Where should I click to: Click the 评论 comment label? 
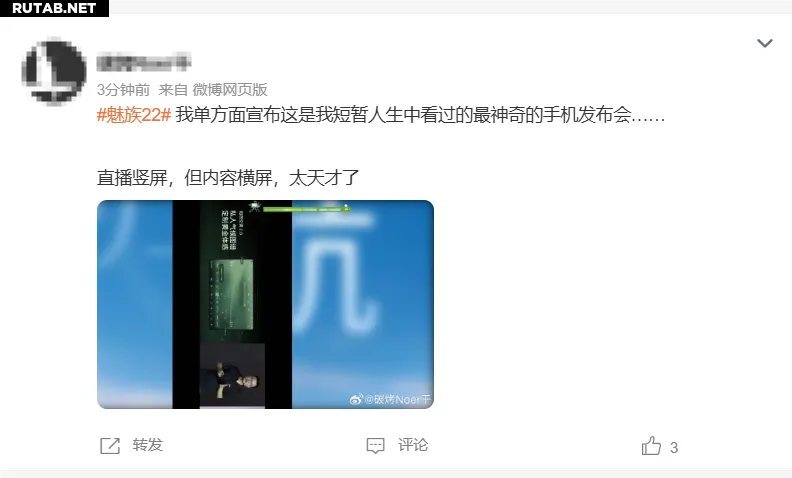413,445
